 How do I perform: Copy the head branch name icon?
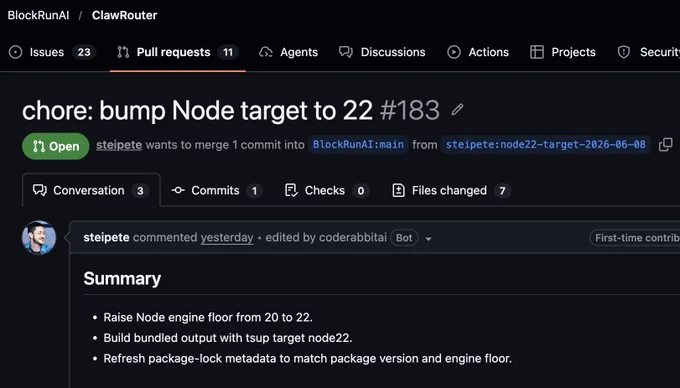pyautogui.click(x=666, y=145)
